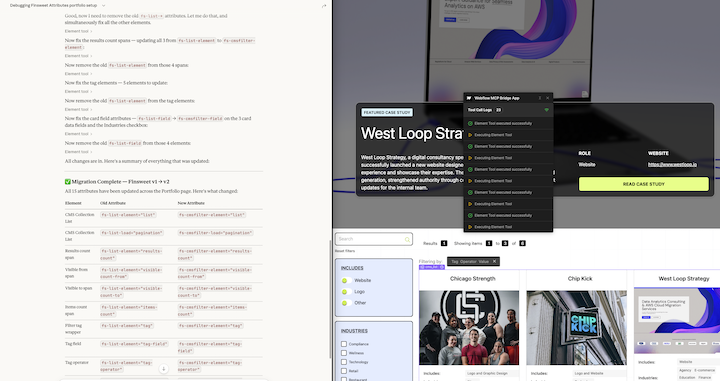Click the Results count value badge
This screenshot has width=720, height=381.
click(x=444, y=243)
